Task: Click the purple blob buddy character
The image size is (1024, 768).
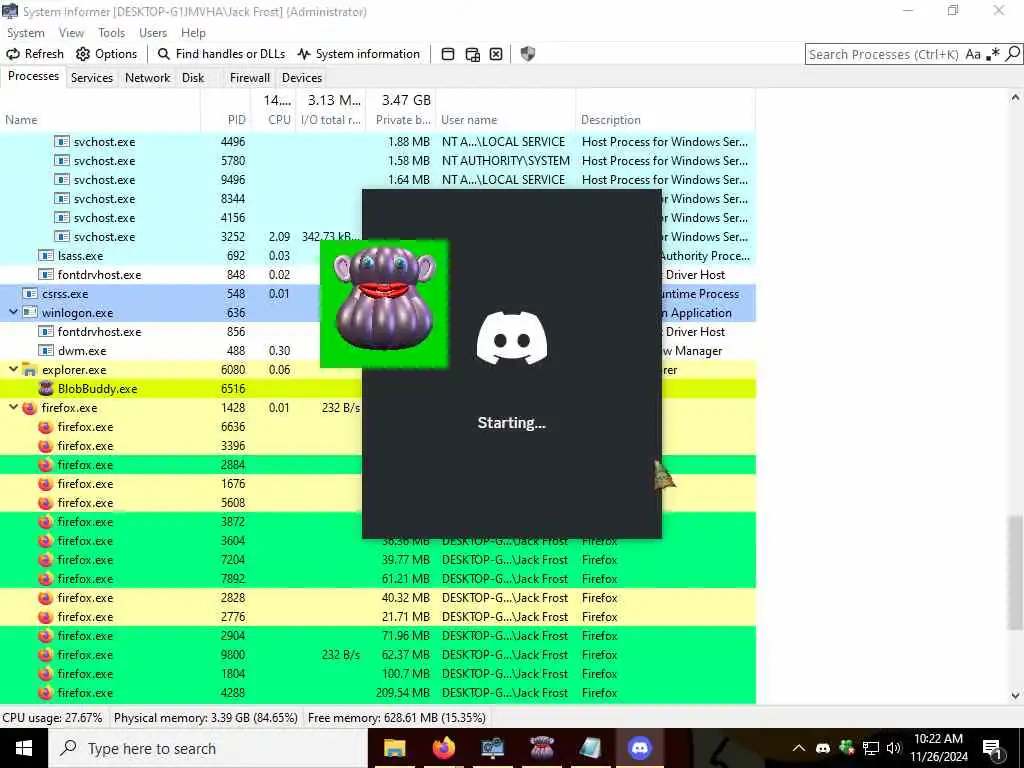Action: pyautogui.click(x=384, y=298)
